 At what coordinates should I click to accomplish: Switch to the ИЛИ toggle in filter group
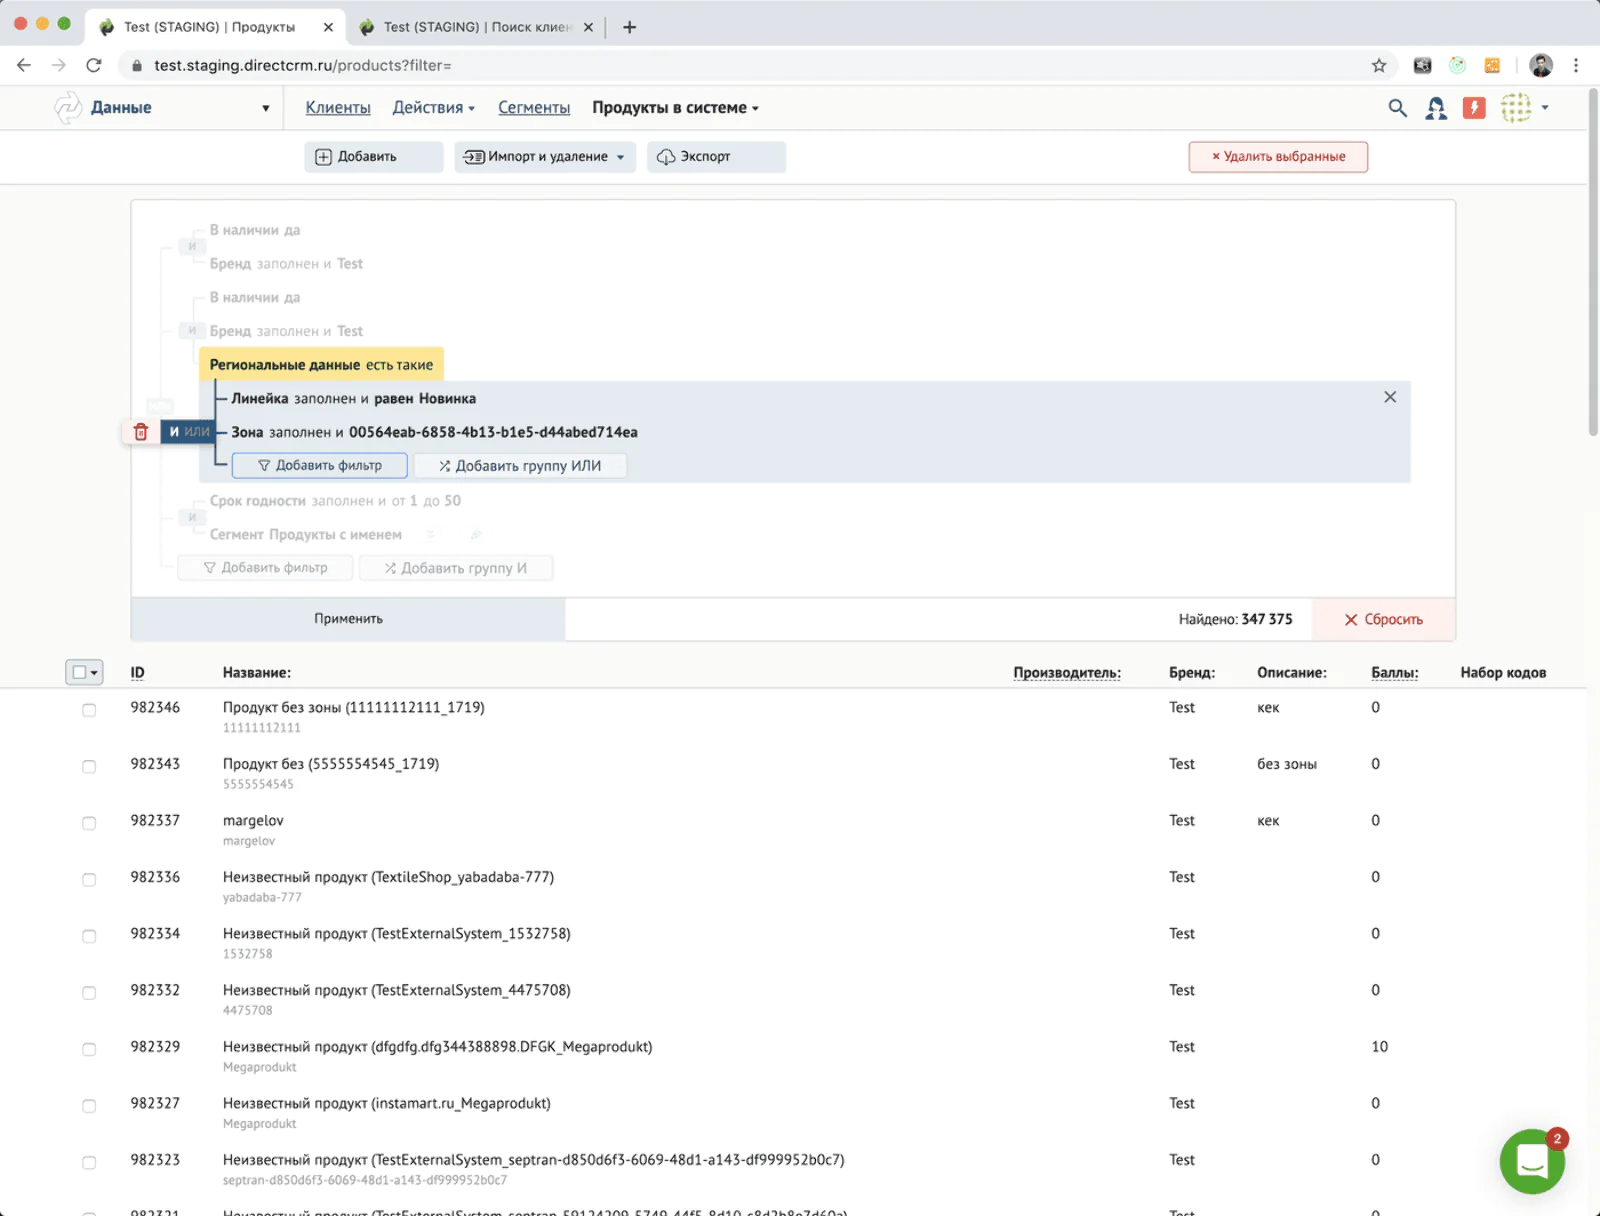197,432
